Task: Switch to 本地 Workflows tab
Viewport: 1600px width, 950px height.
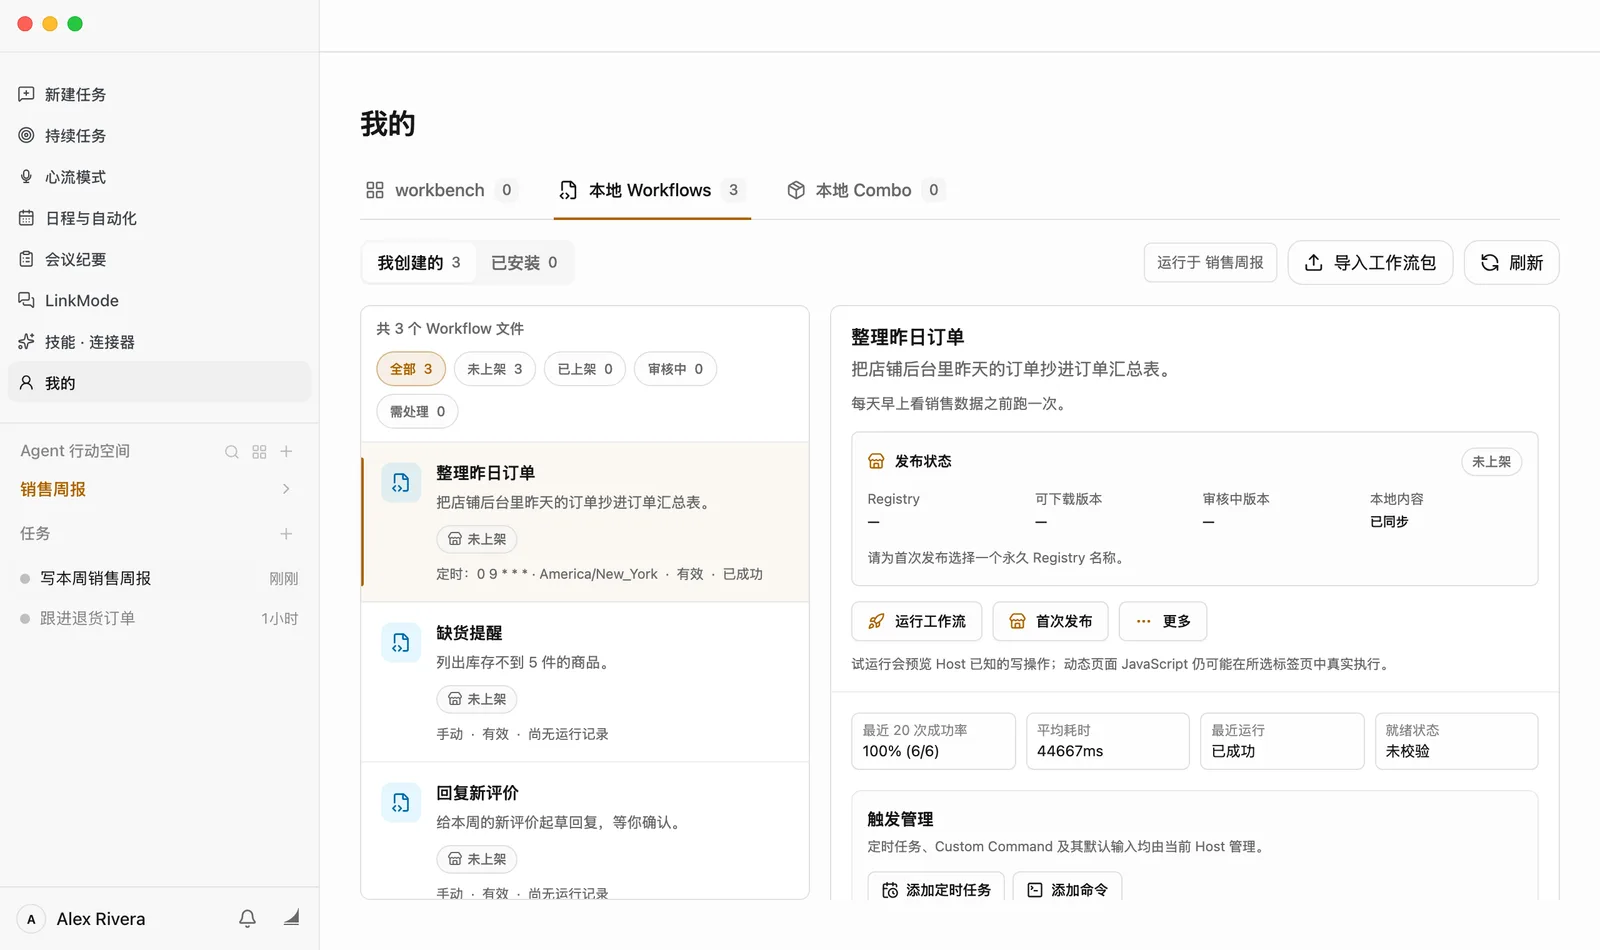Action: (652, 190)
